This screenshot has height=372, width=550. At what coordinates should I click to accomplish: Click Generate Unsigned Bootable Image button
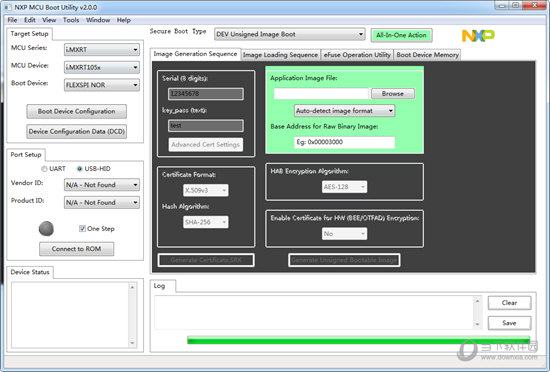344,260
